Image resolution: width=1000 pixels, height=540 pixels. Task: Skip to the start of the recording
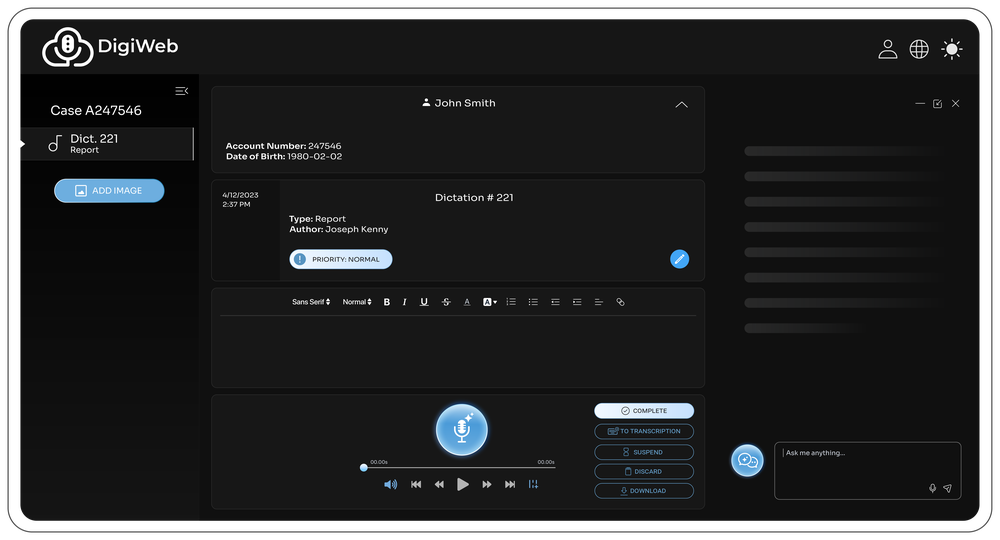(x=416, y=485)
